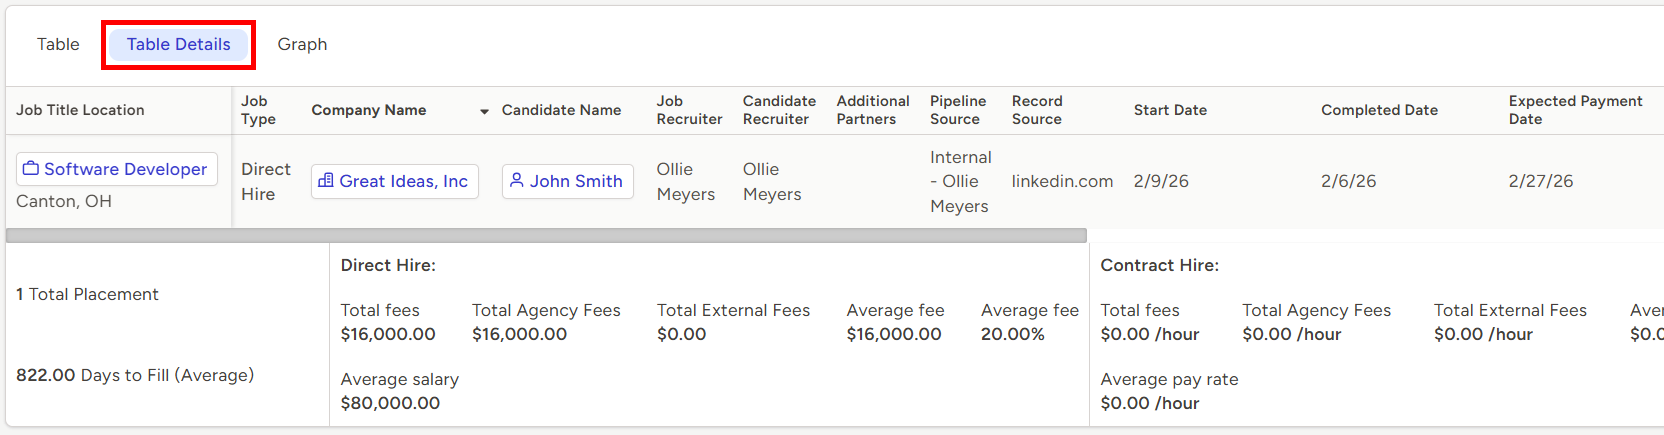Click the Candidate Name column header
Screen dimensions: 1664x435
[x=561, y=110]
